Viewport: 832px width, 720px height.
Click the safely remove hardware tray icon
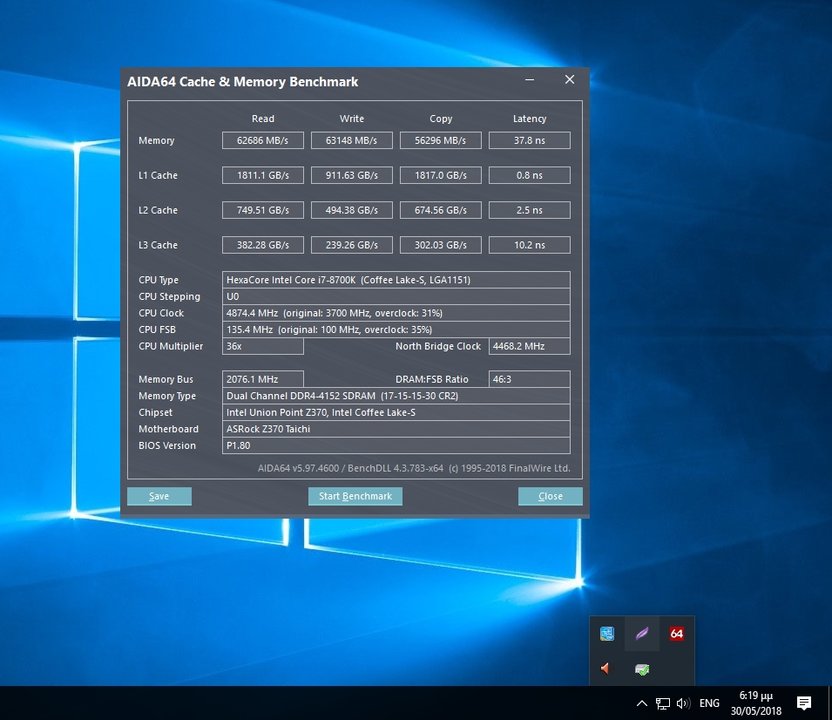click(642, 670)
